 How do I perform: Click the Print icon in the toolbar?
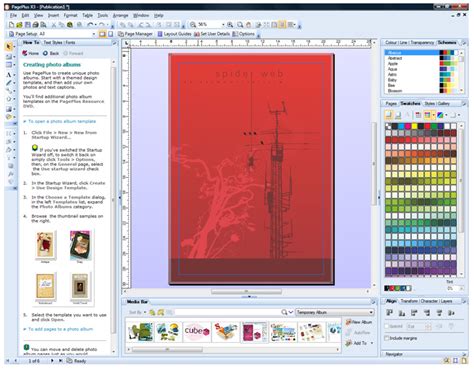point(35,25)
